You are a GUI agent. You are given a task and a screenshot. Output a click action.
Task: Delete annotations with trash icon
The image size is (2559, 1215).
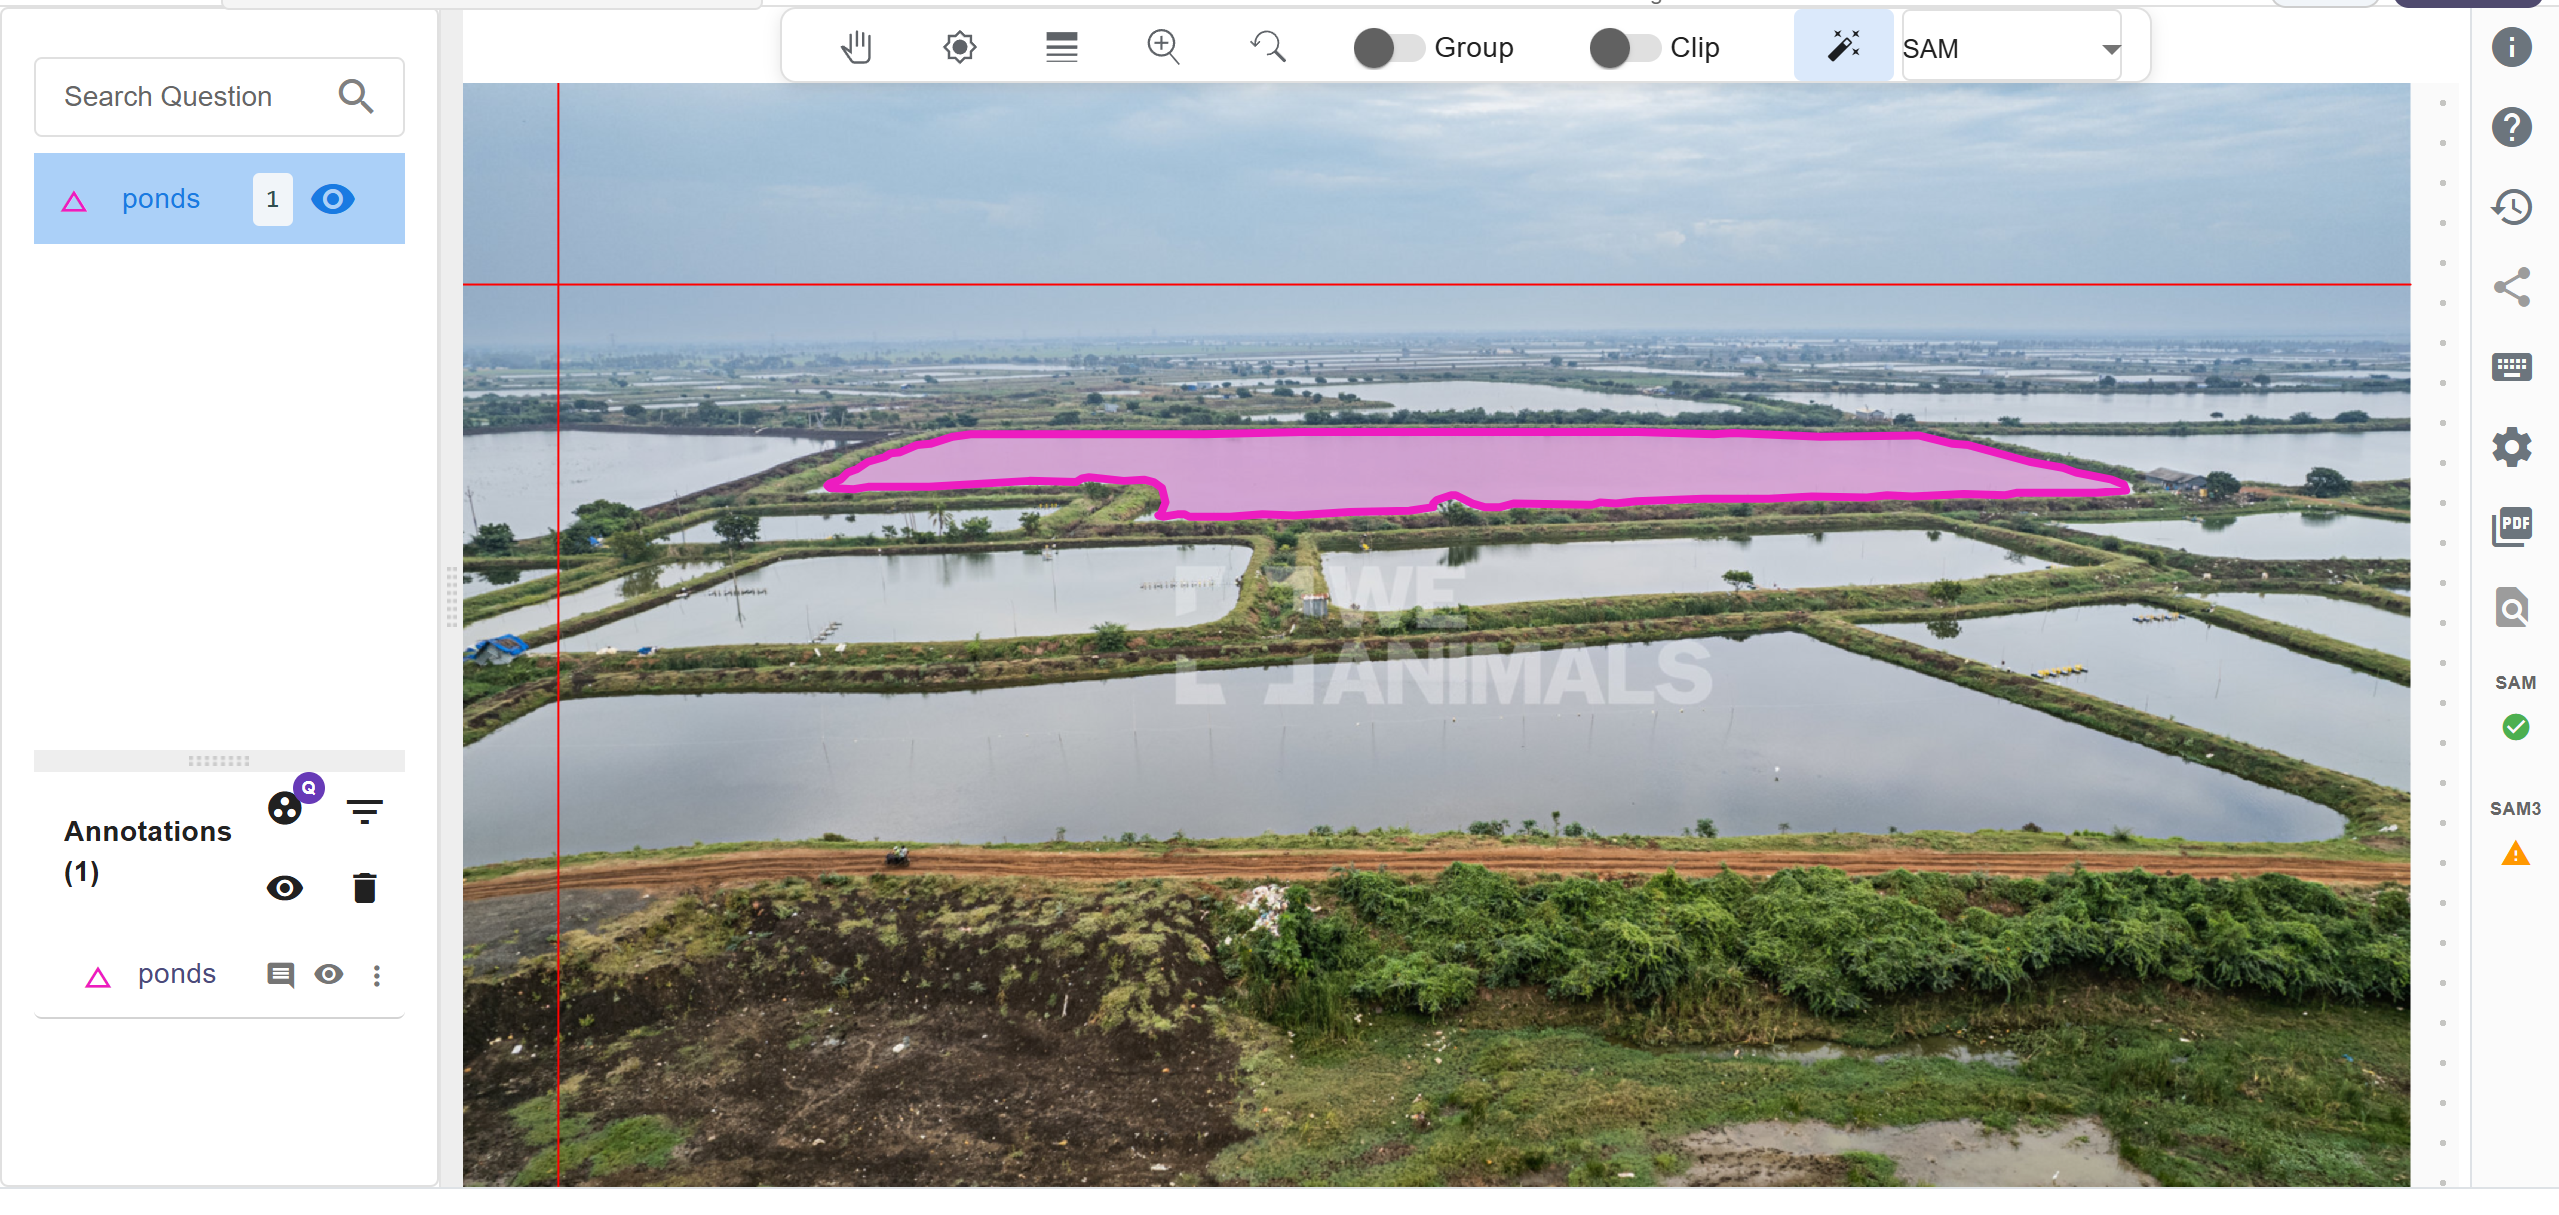click(364, 888)
